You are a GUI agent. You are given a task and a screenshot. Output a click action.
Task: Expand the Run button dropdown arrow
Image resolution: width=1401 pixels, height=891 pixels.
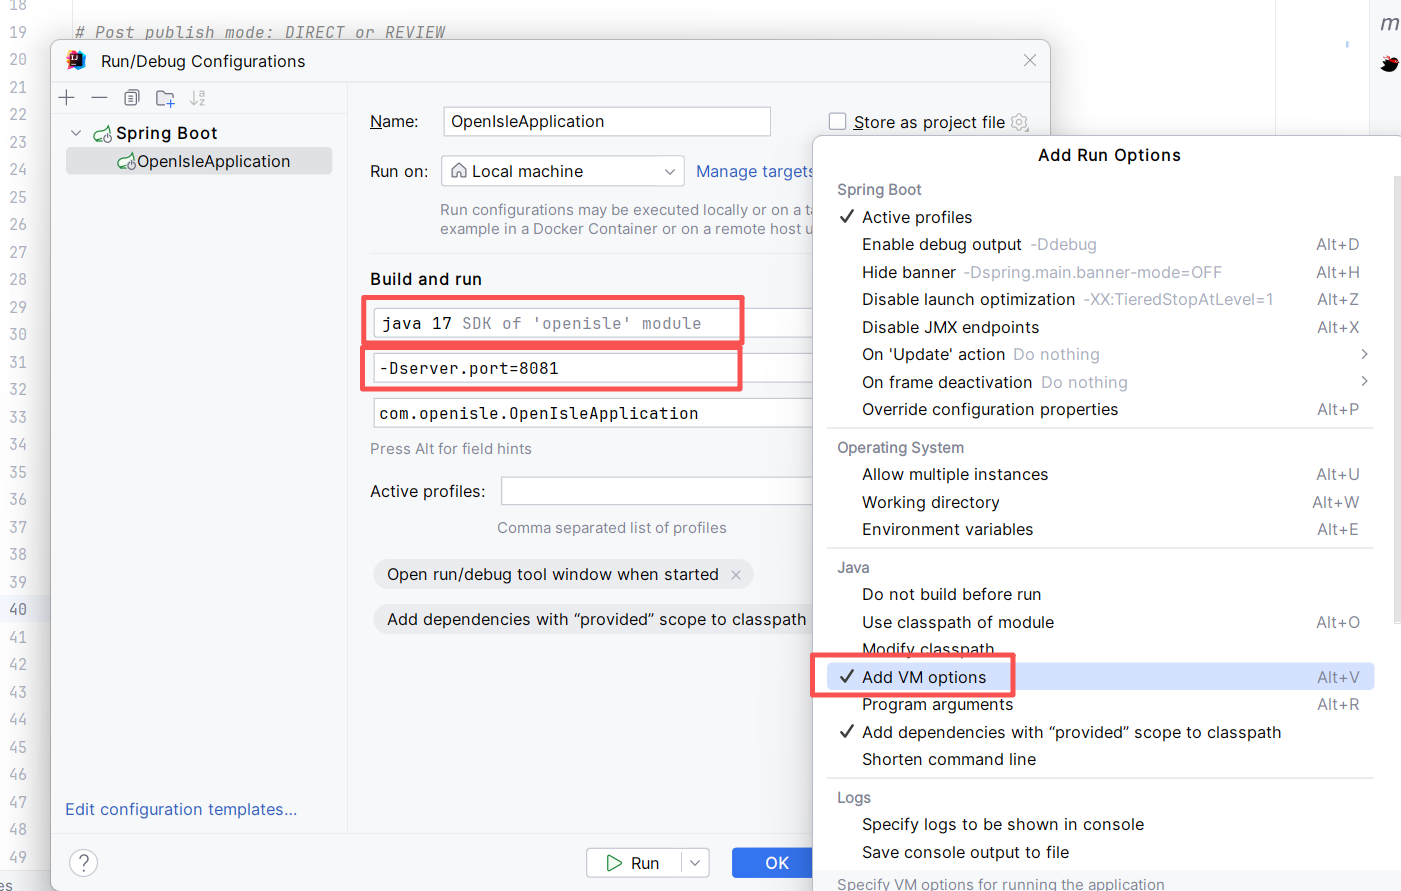695,863
